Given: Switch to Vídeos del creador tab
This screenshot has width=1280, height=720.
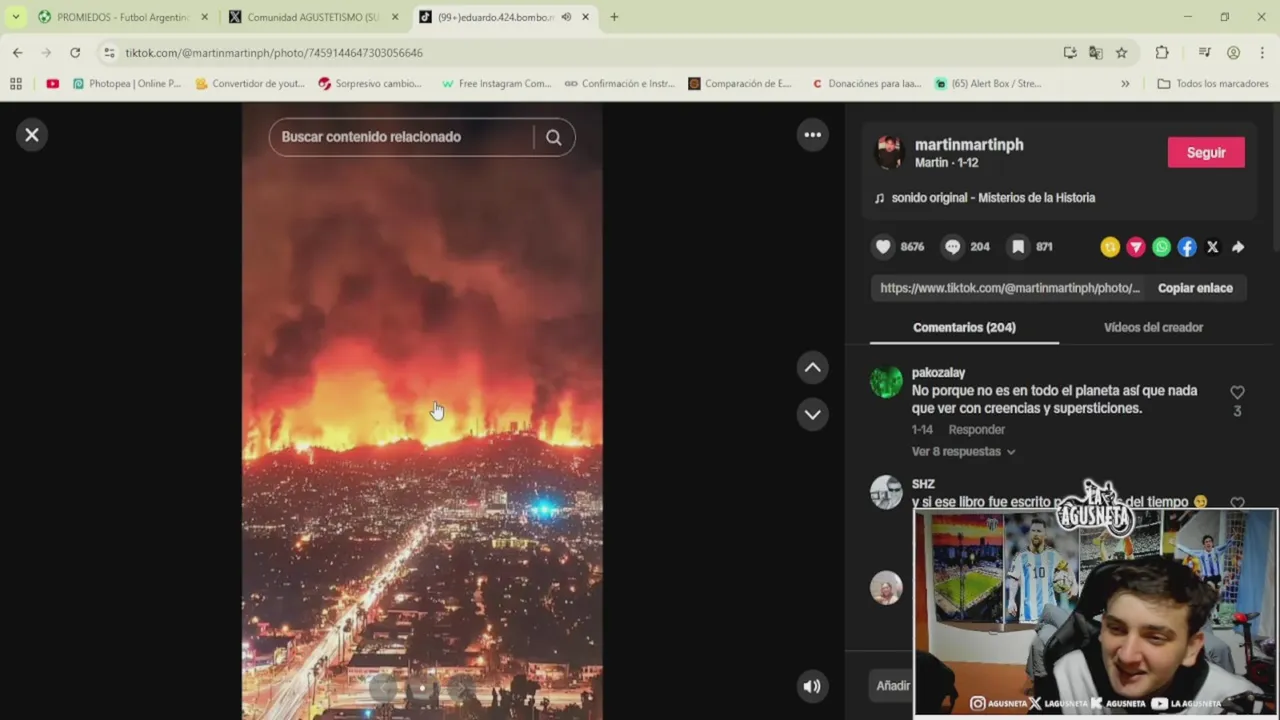Looking at the screenshot, I should click(x=1153, y=327).
